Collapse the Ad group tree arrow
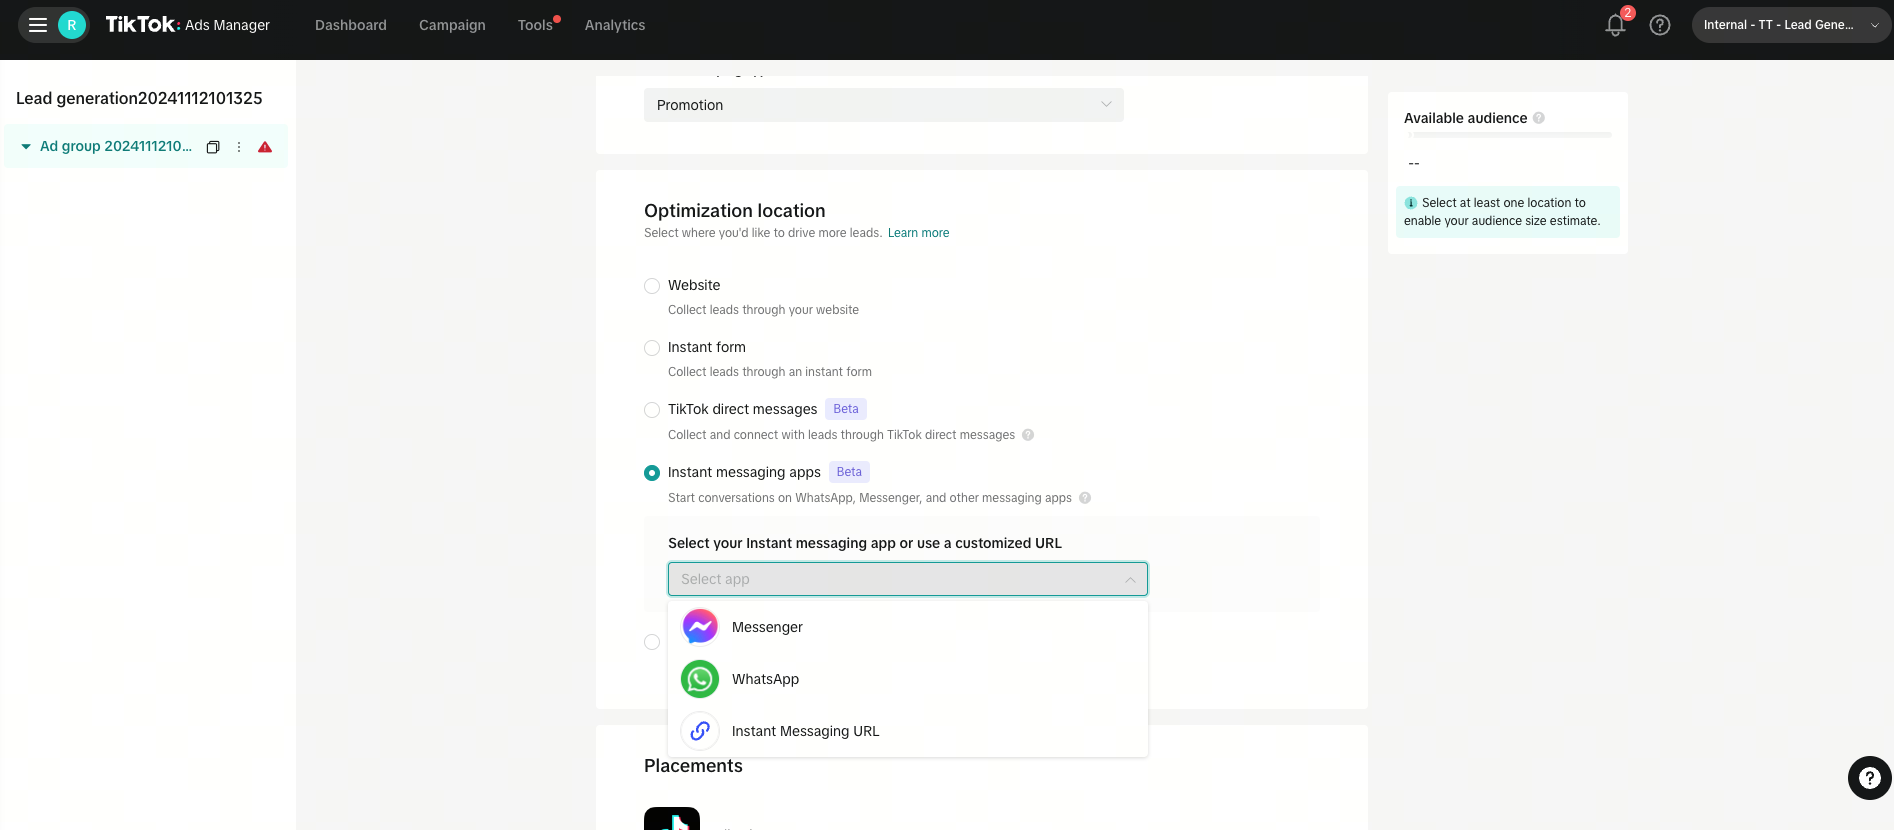Screen dimensions: 1894x830 (26, 147)
